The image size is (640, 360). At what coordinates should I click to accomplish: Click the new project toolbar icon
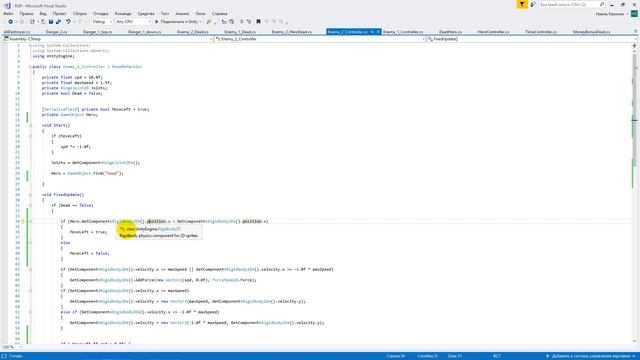click(32, 22)
